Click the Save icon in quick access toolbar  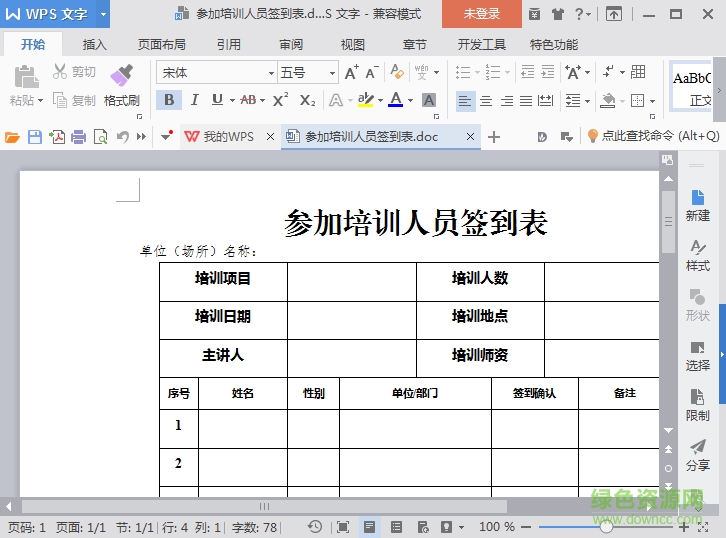coord(35,137)
